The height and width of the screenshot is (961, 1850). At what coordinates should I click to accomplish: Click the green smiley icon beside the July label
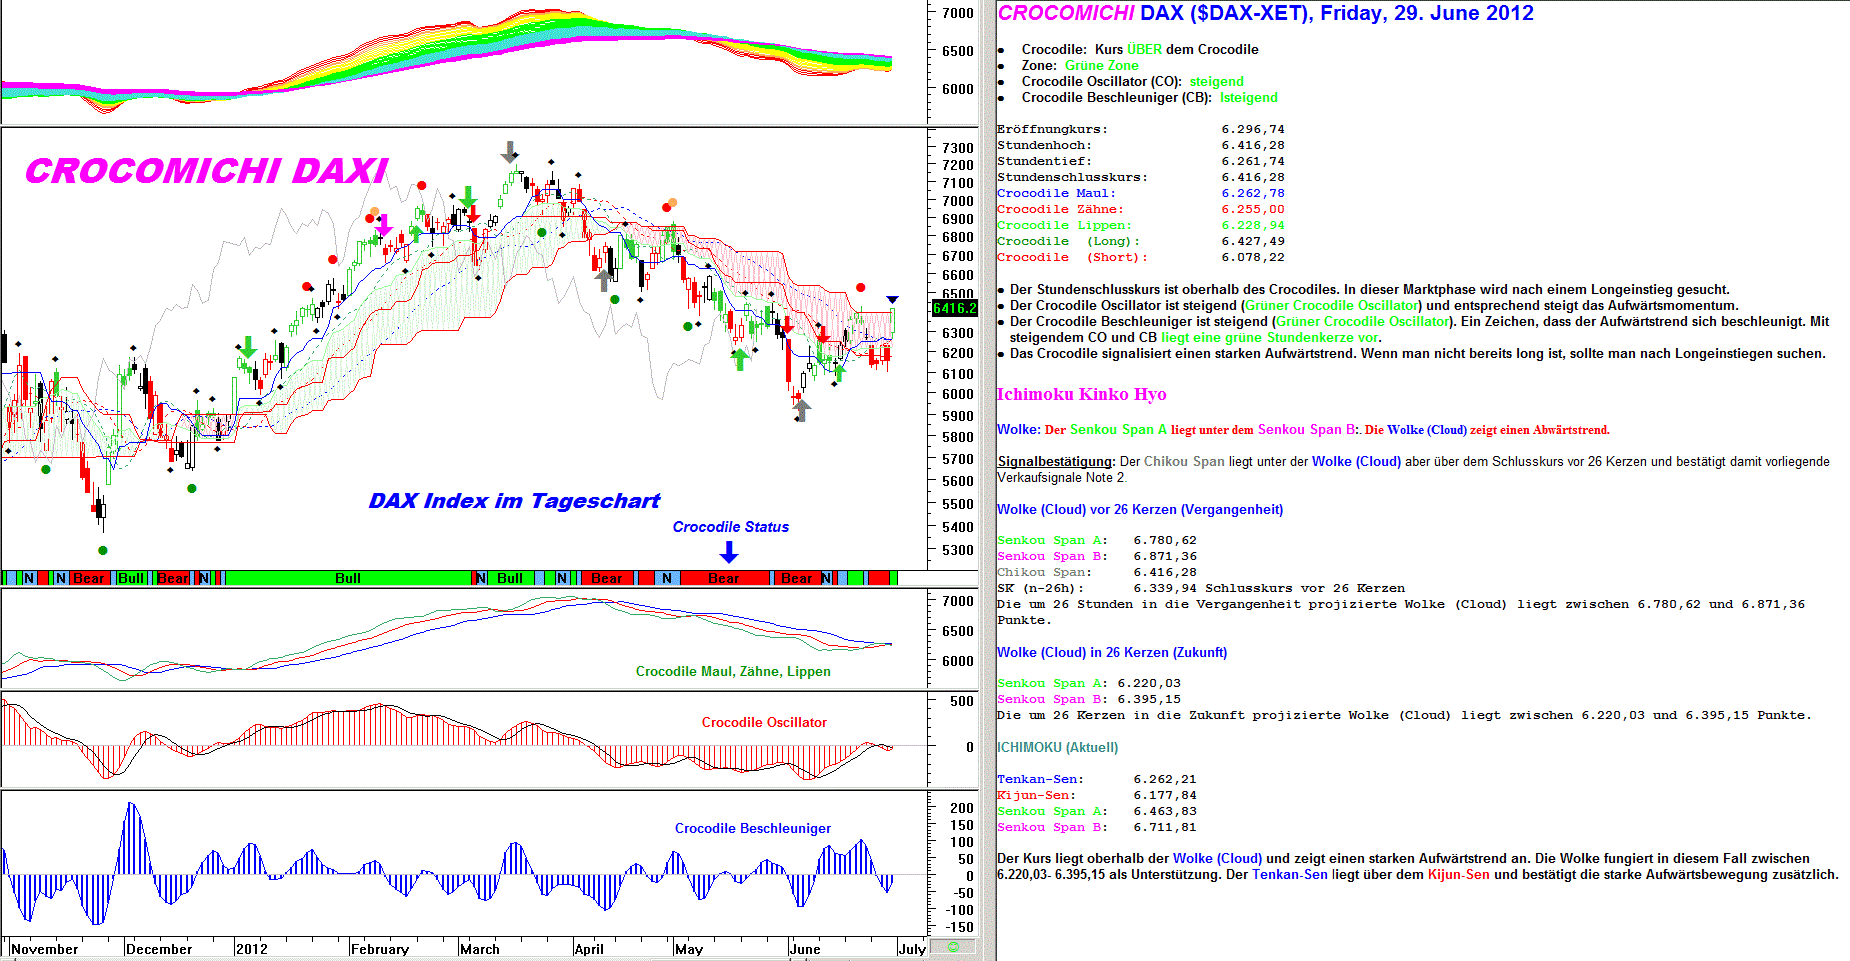953,946
